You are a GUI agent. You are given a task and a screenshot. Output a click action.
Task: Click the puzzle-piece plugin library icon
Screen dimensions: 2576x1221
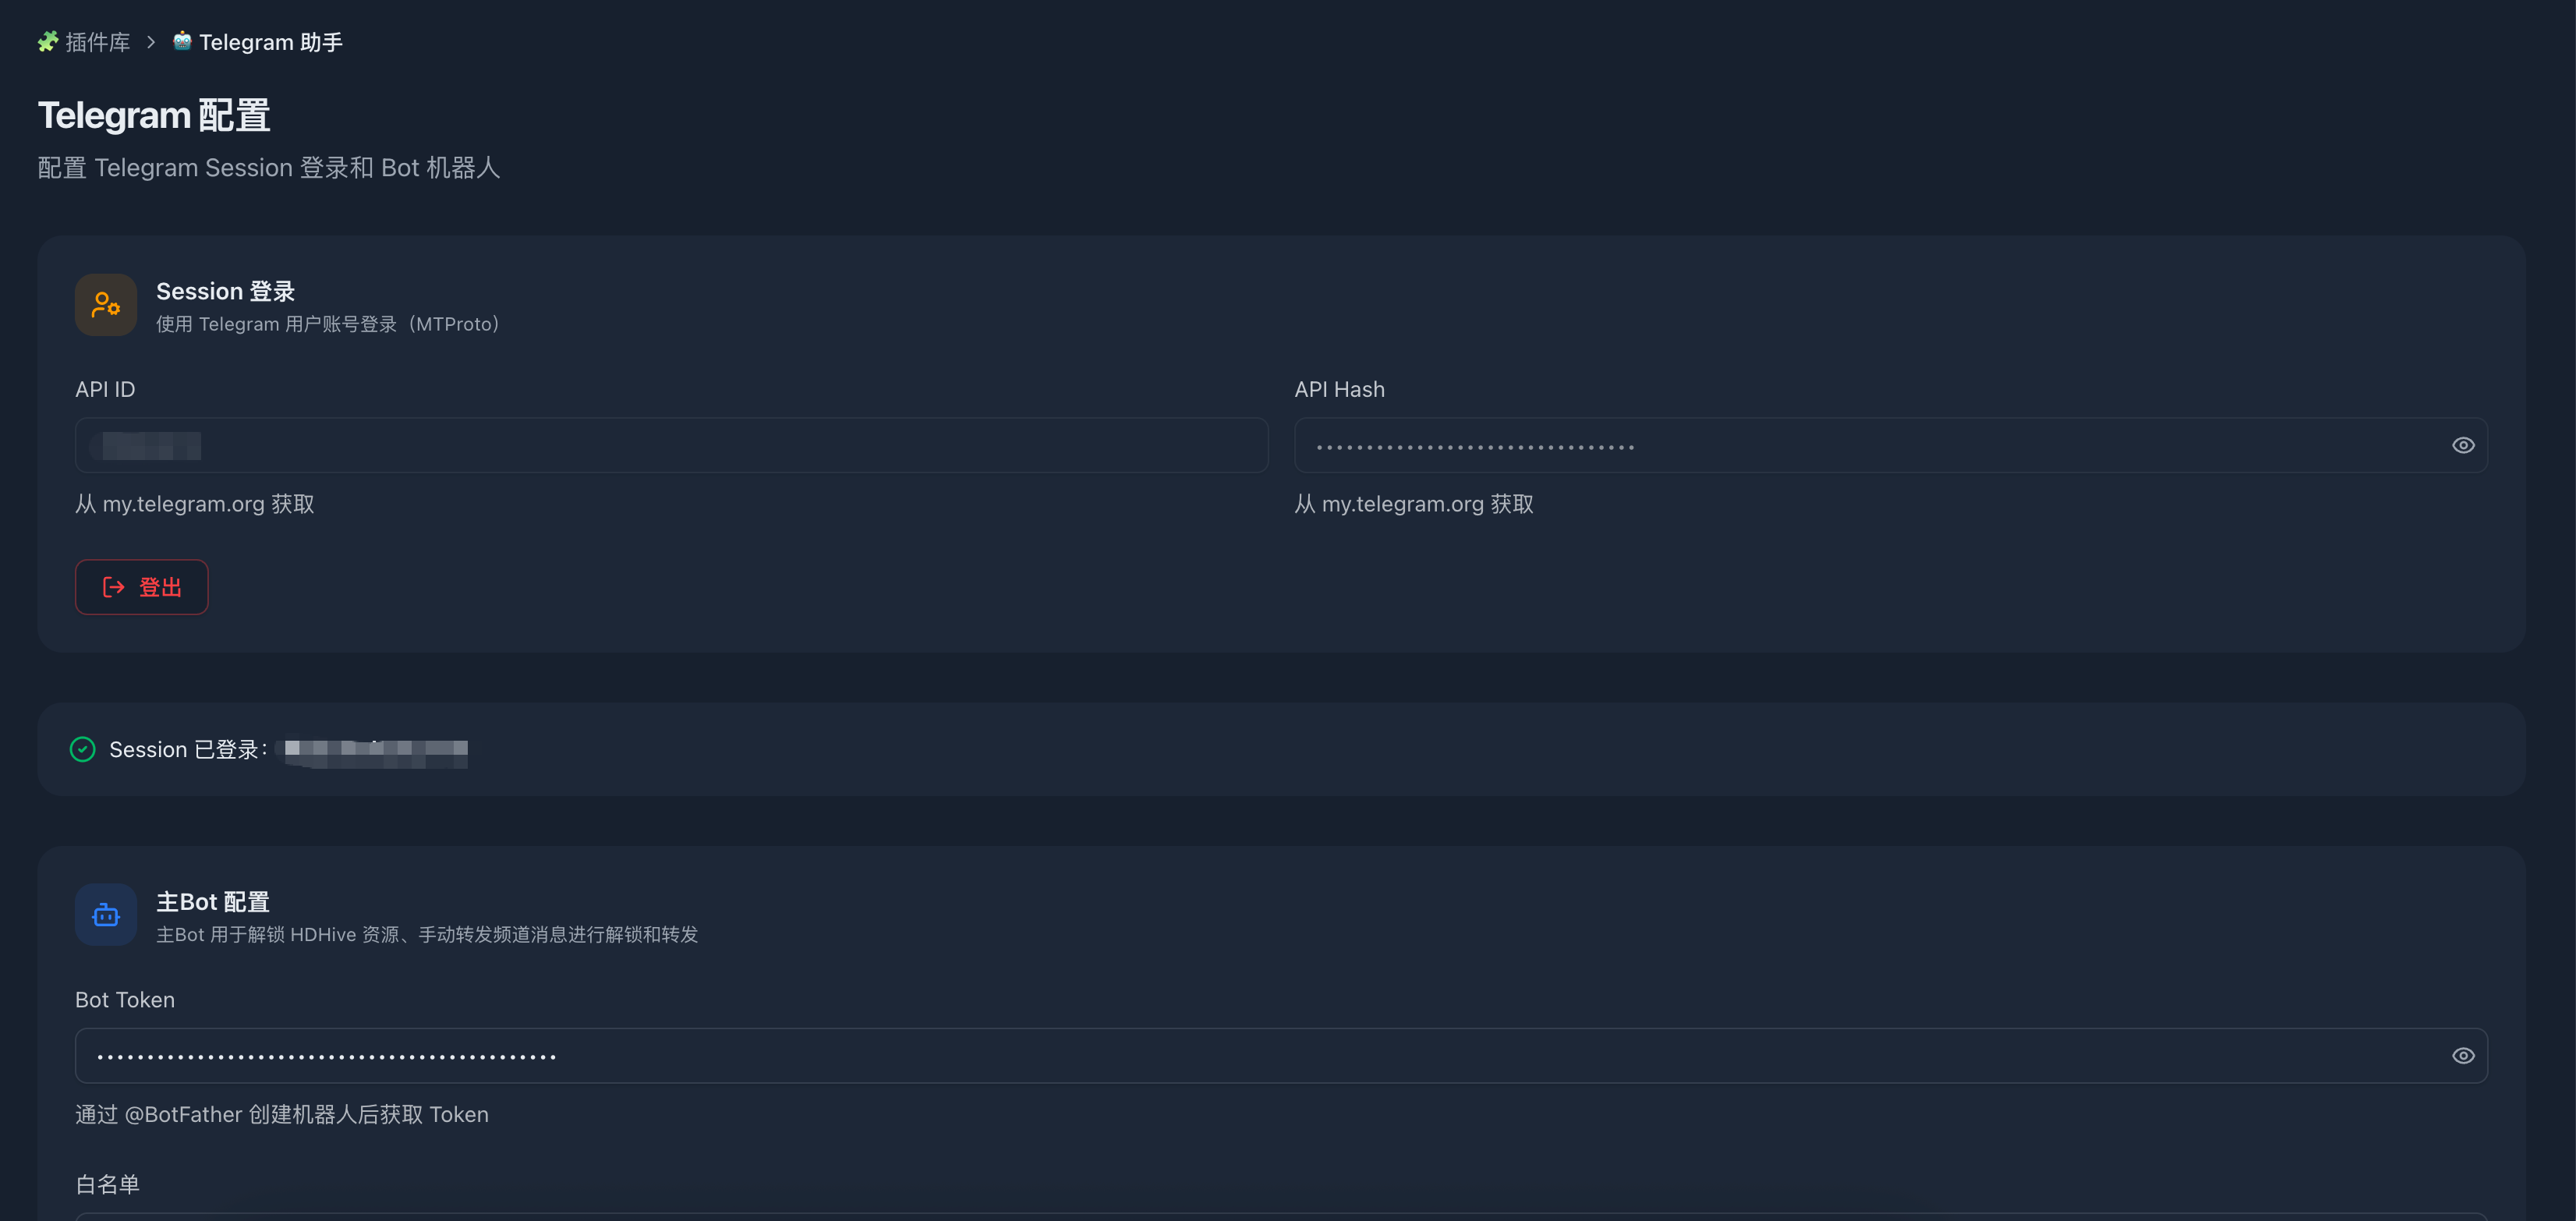coord(47,42)
